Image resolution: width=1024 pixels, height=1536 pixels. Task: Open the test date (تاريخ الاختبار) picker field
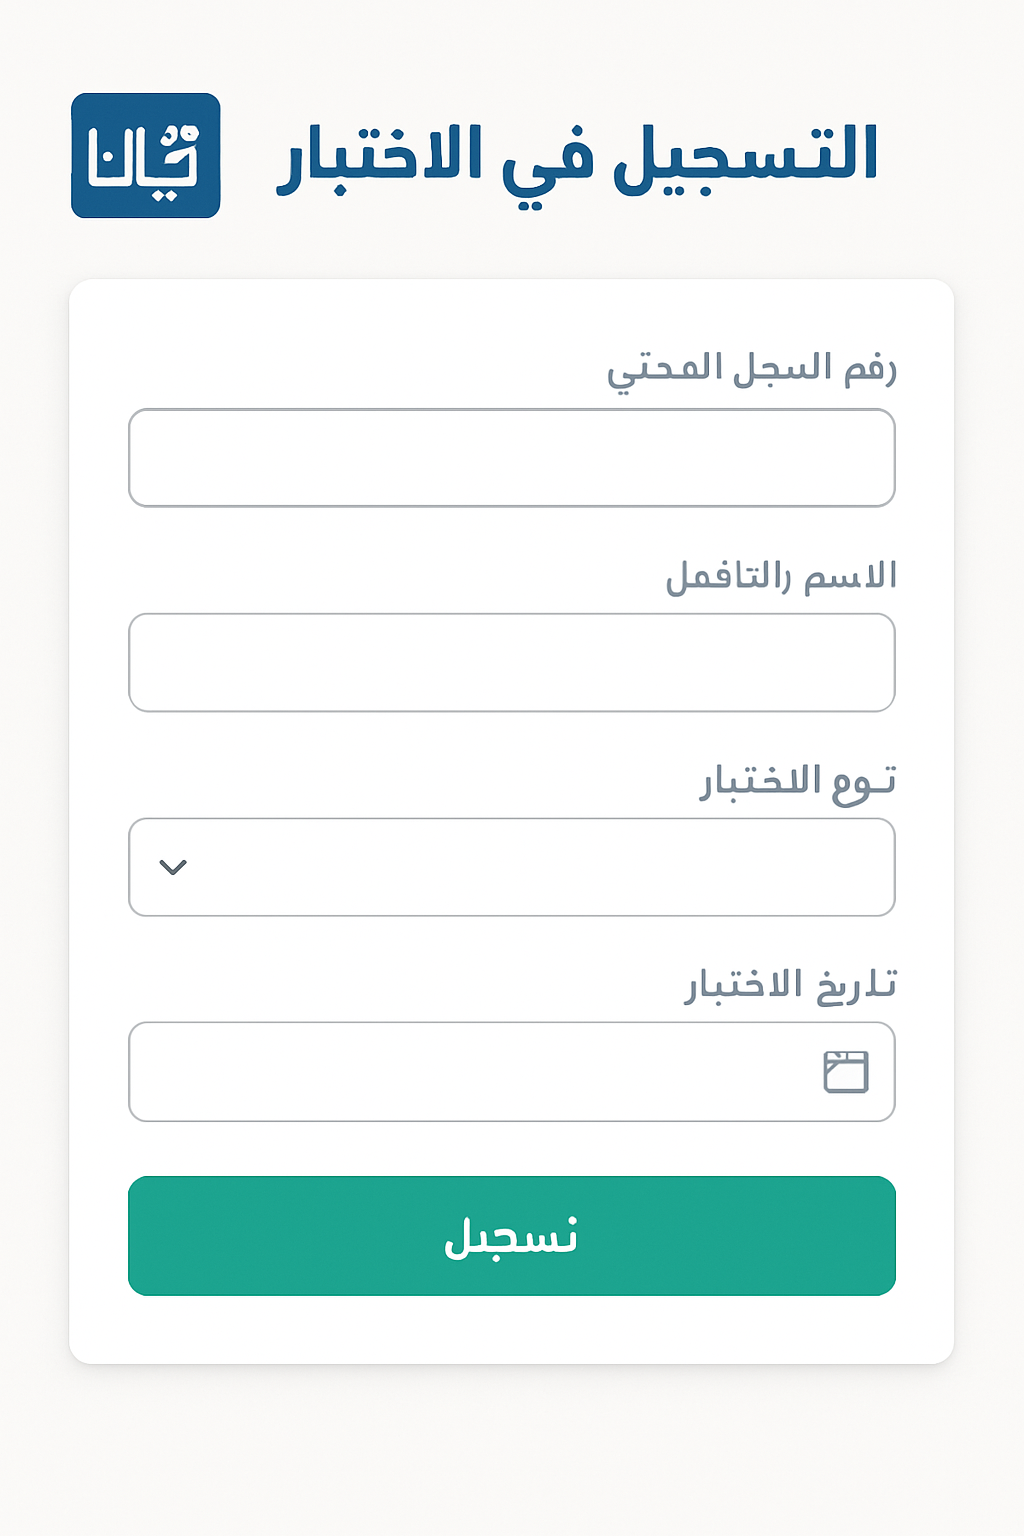click(512, 1072)
